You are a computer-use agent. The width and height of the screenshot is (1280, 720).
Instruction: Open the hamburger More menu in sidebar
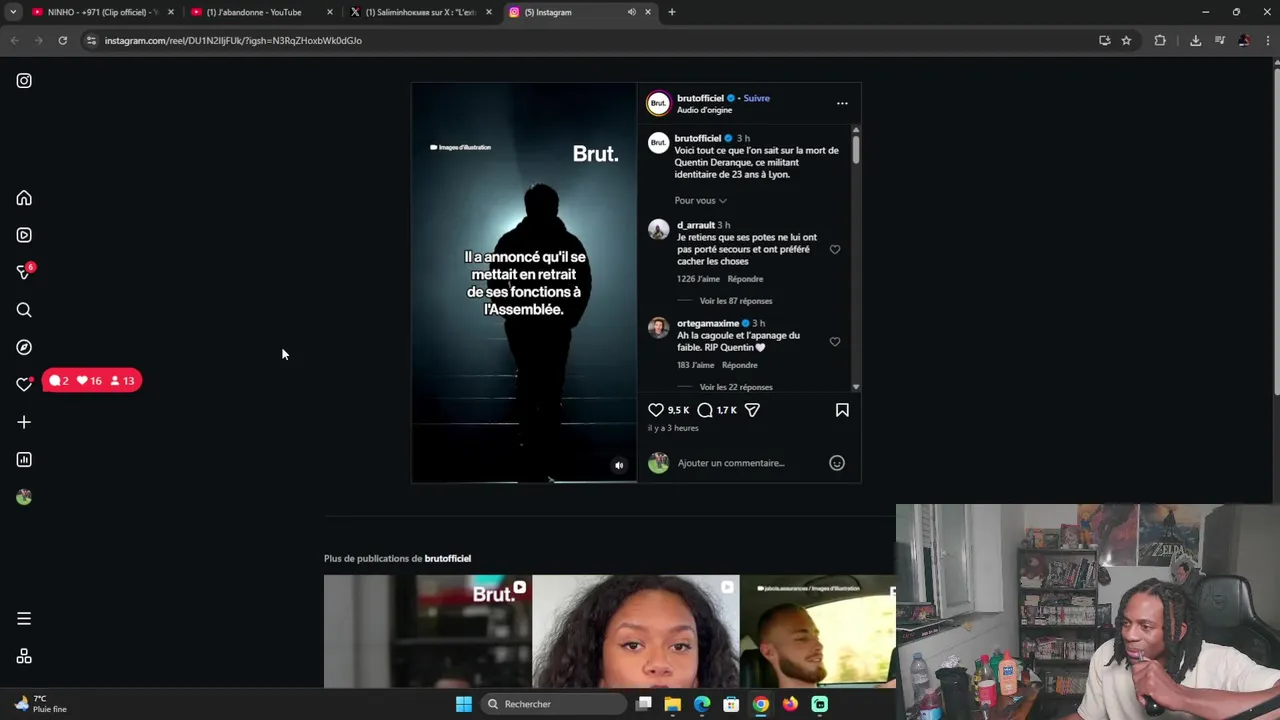click(x=24, y=619)
